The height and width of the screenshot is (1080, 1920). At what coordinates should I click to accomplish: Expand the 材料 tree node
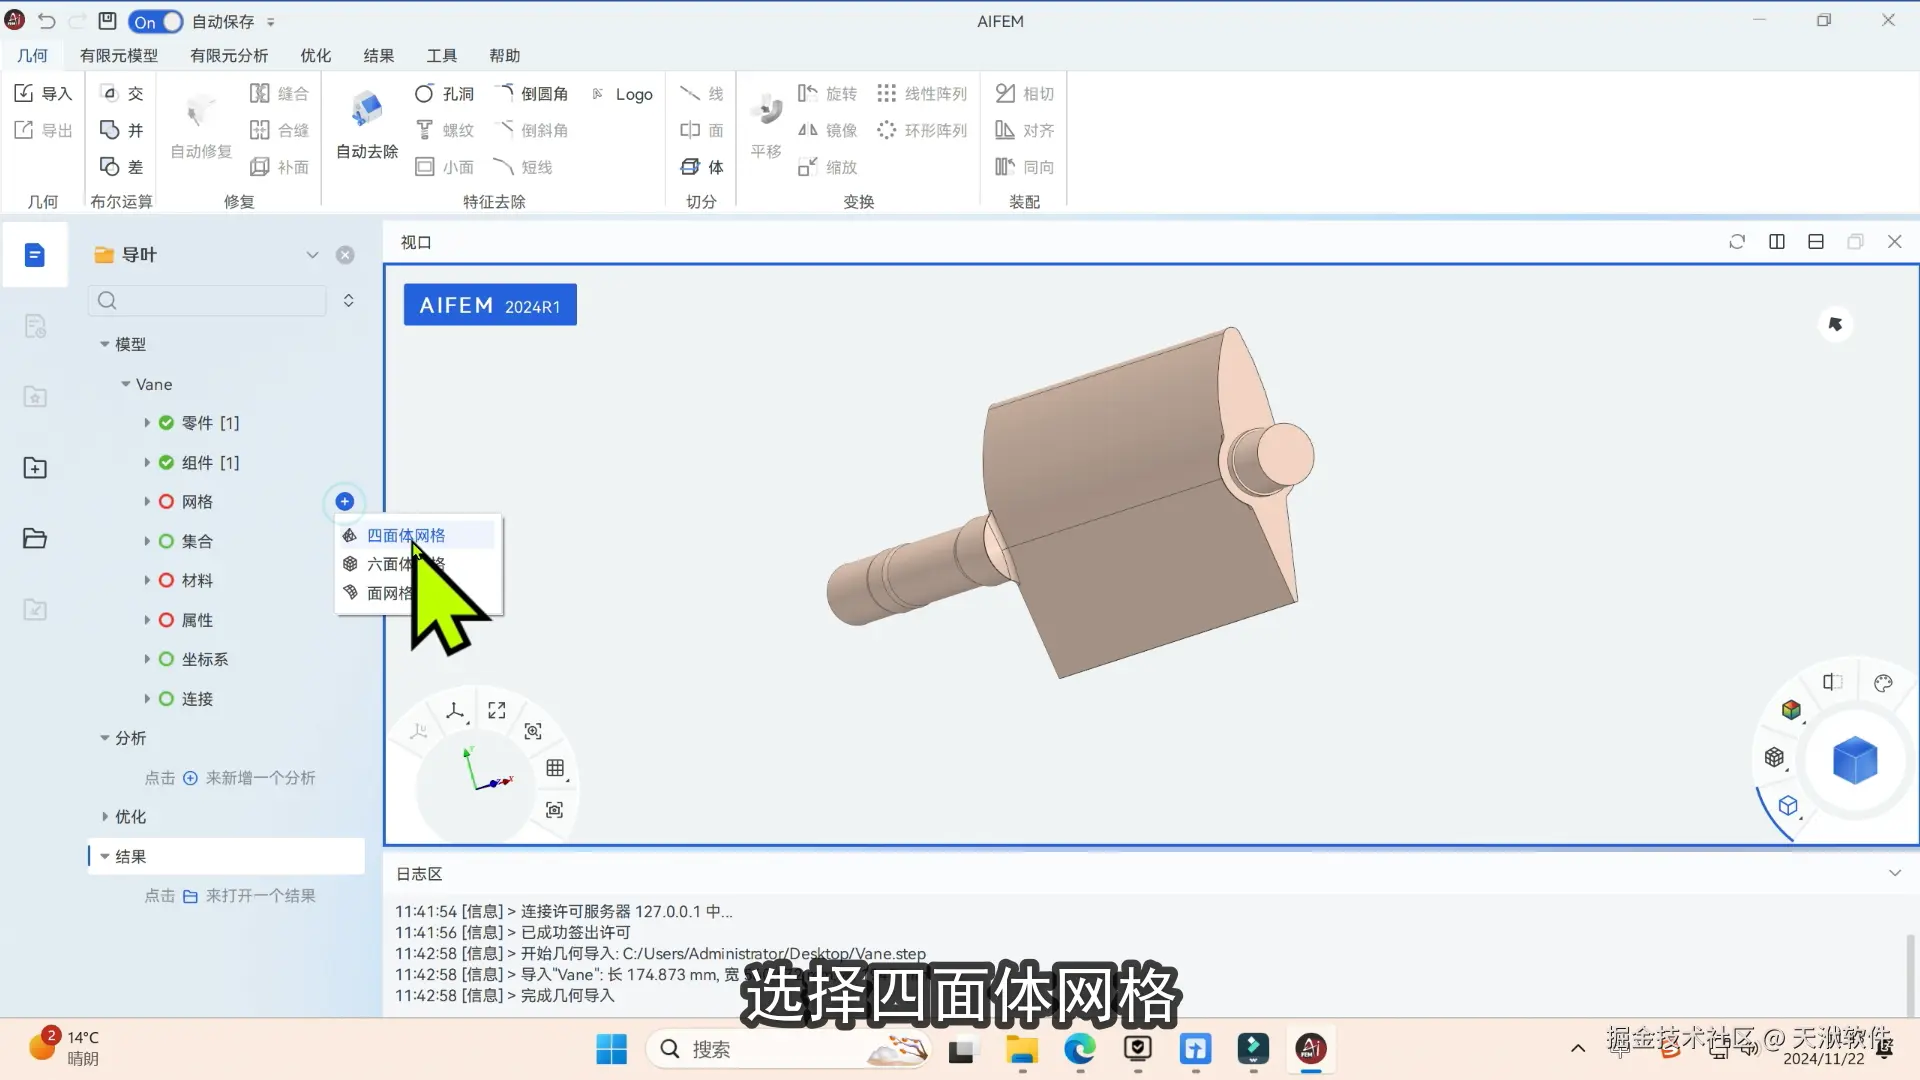pos(147,581)
